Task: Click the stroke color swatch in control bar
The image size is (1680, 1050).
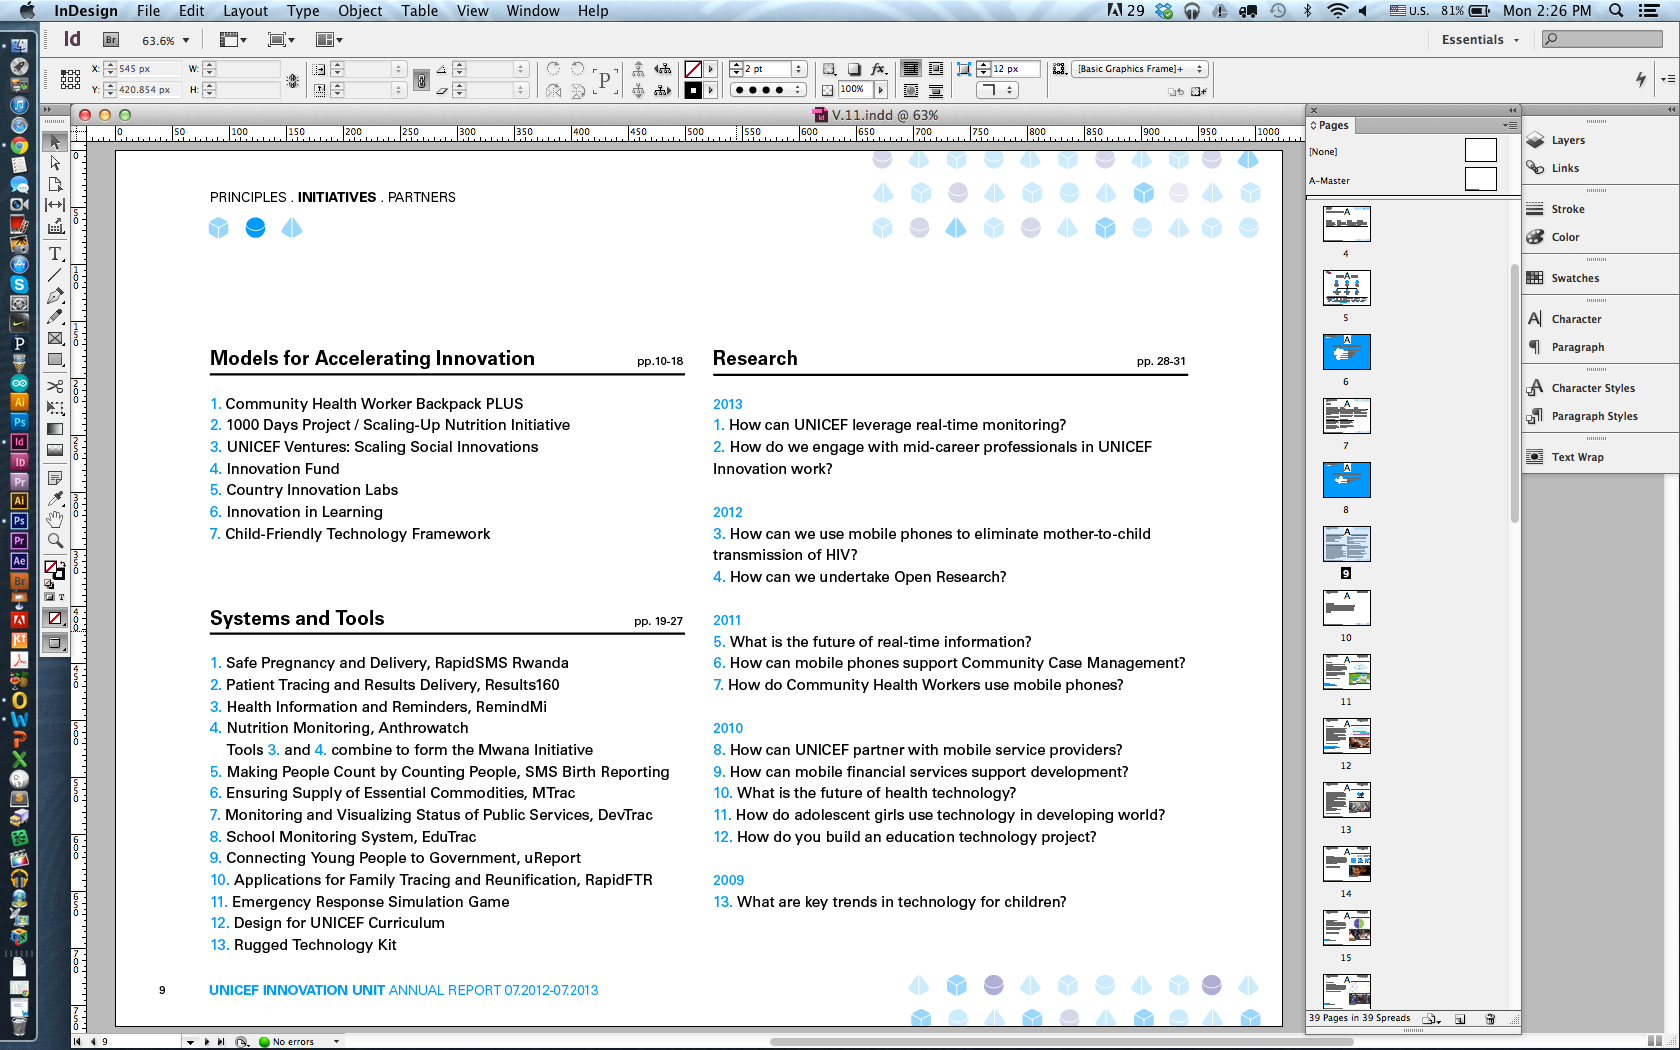Action: tap(693, 69)
